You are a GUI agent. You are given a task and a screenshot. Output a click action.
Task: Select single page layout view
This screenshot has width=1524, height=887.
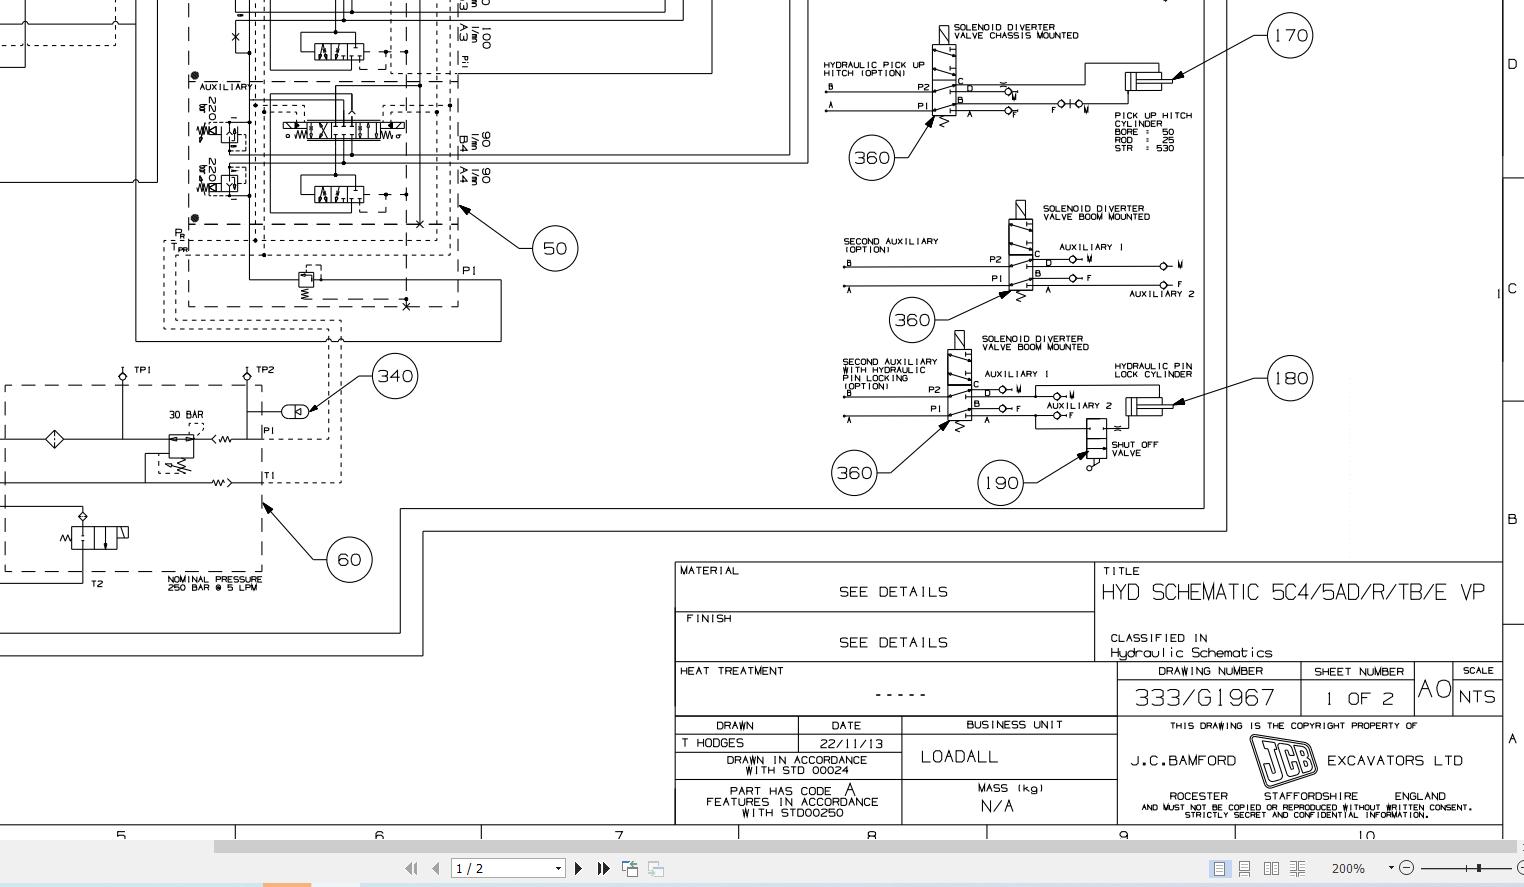1219,868
